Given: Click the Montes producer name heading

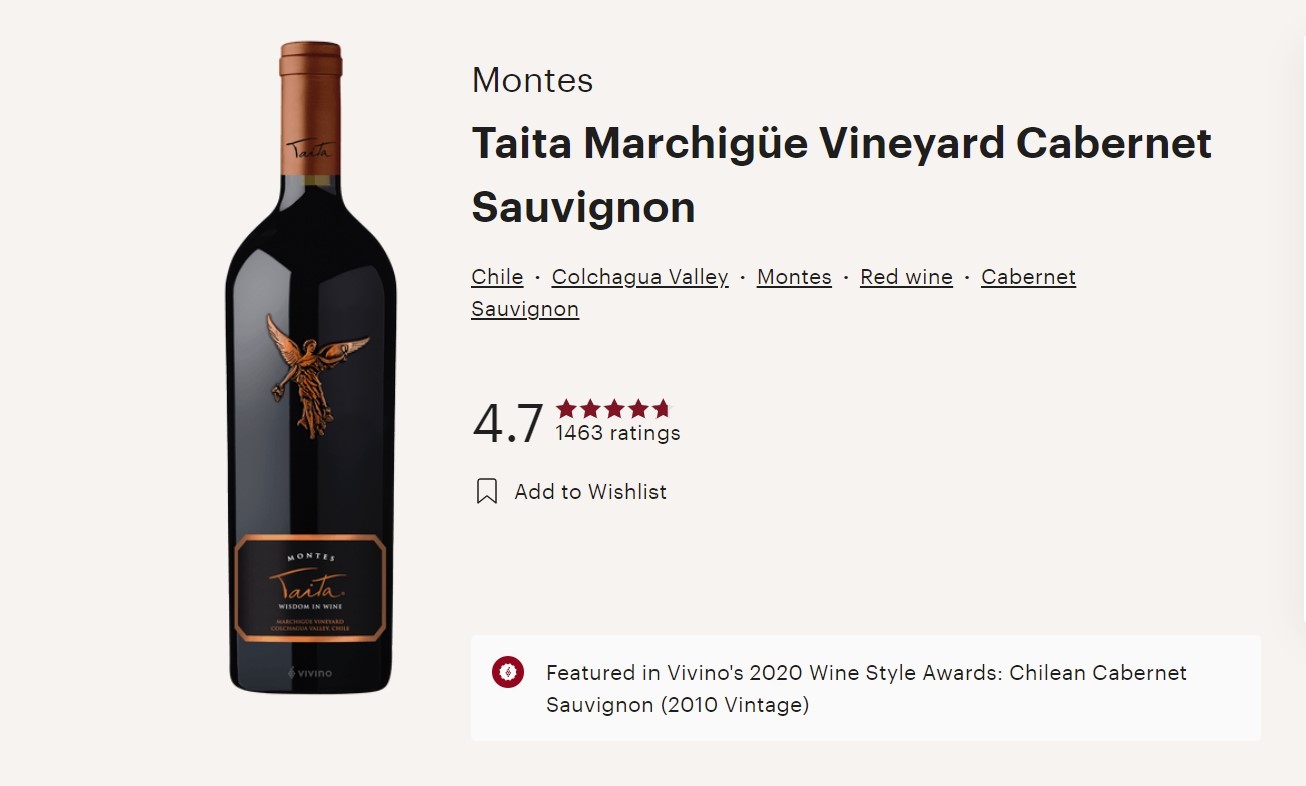Looking at the screenshot, I should 532,80.
